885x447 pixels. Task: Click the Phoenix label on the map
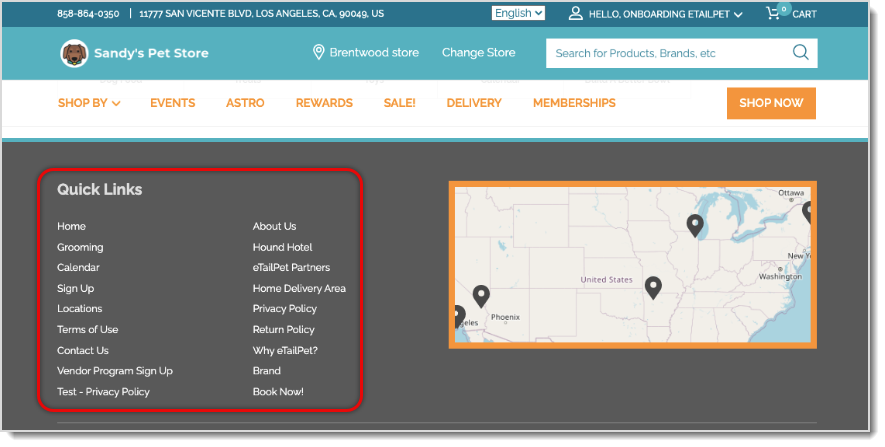505,317
